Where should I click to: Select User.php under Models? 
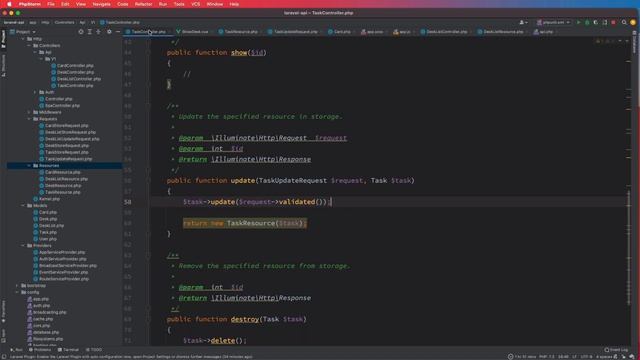48,239
